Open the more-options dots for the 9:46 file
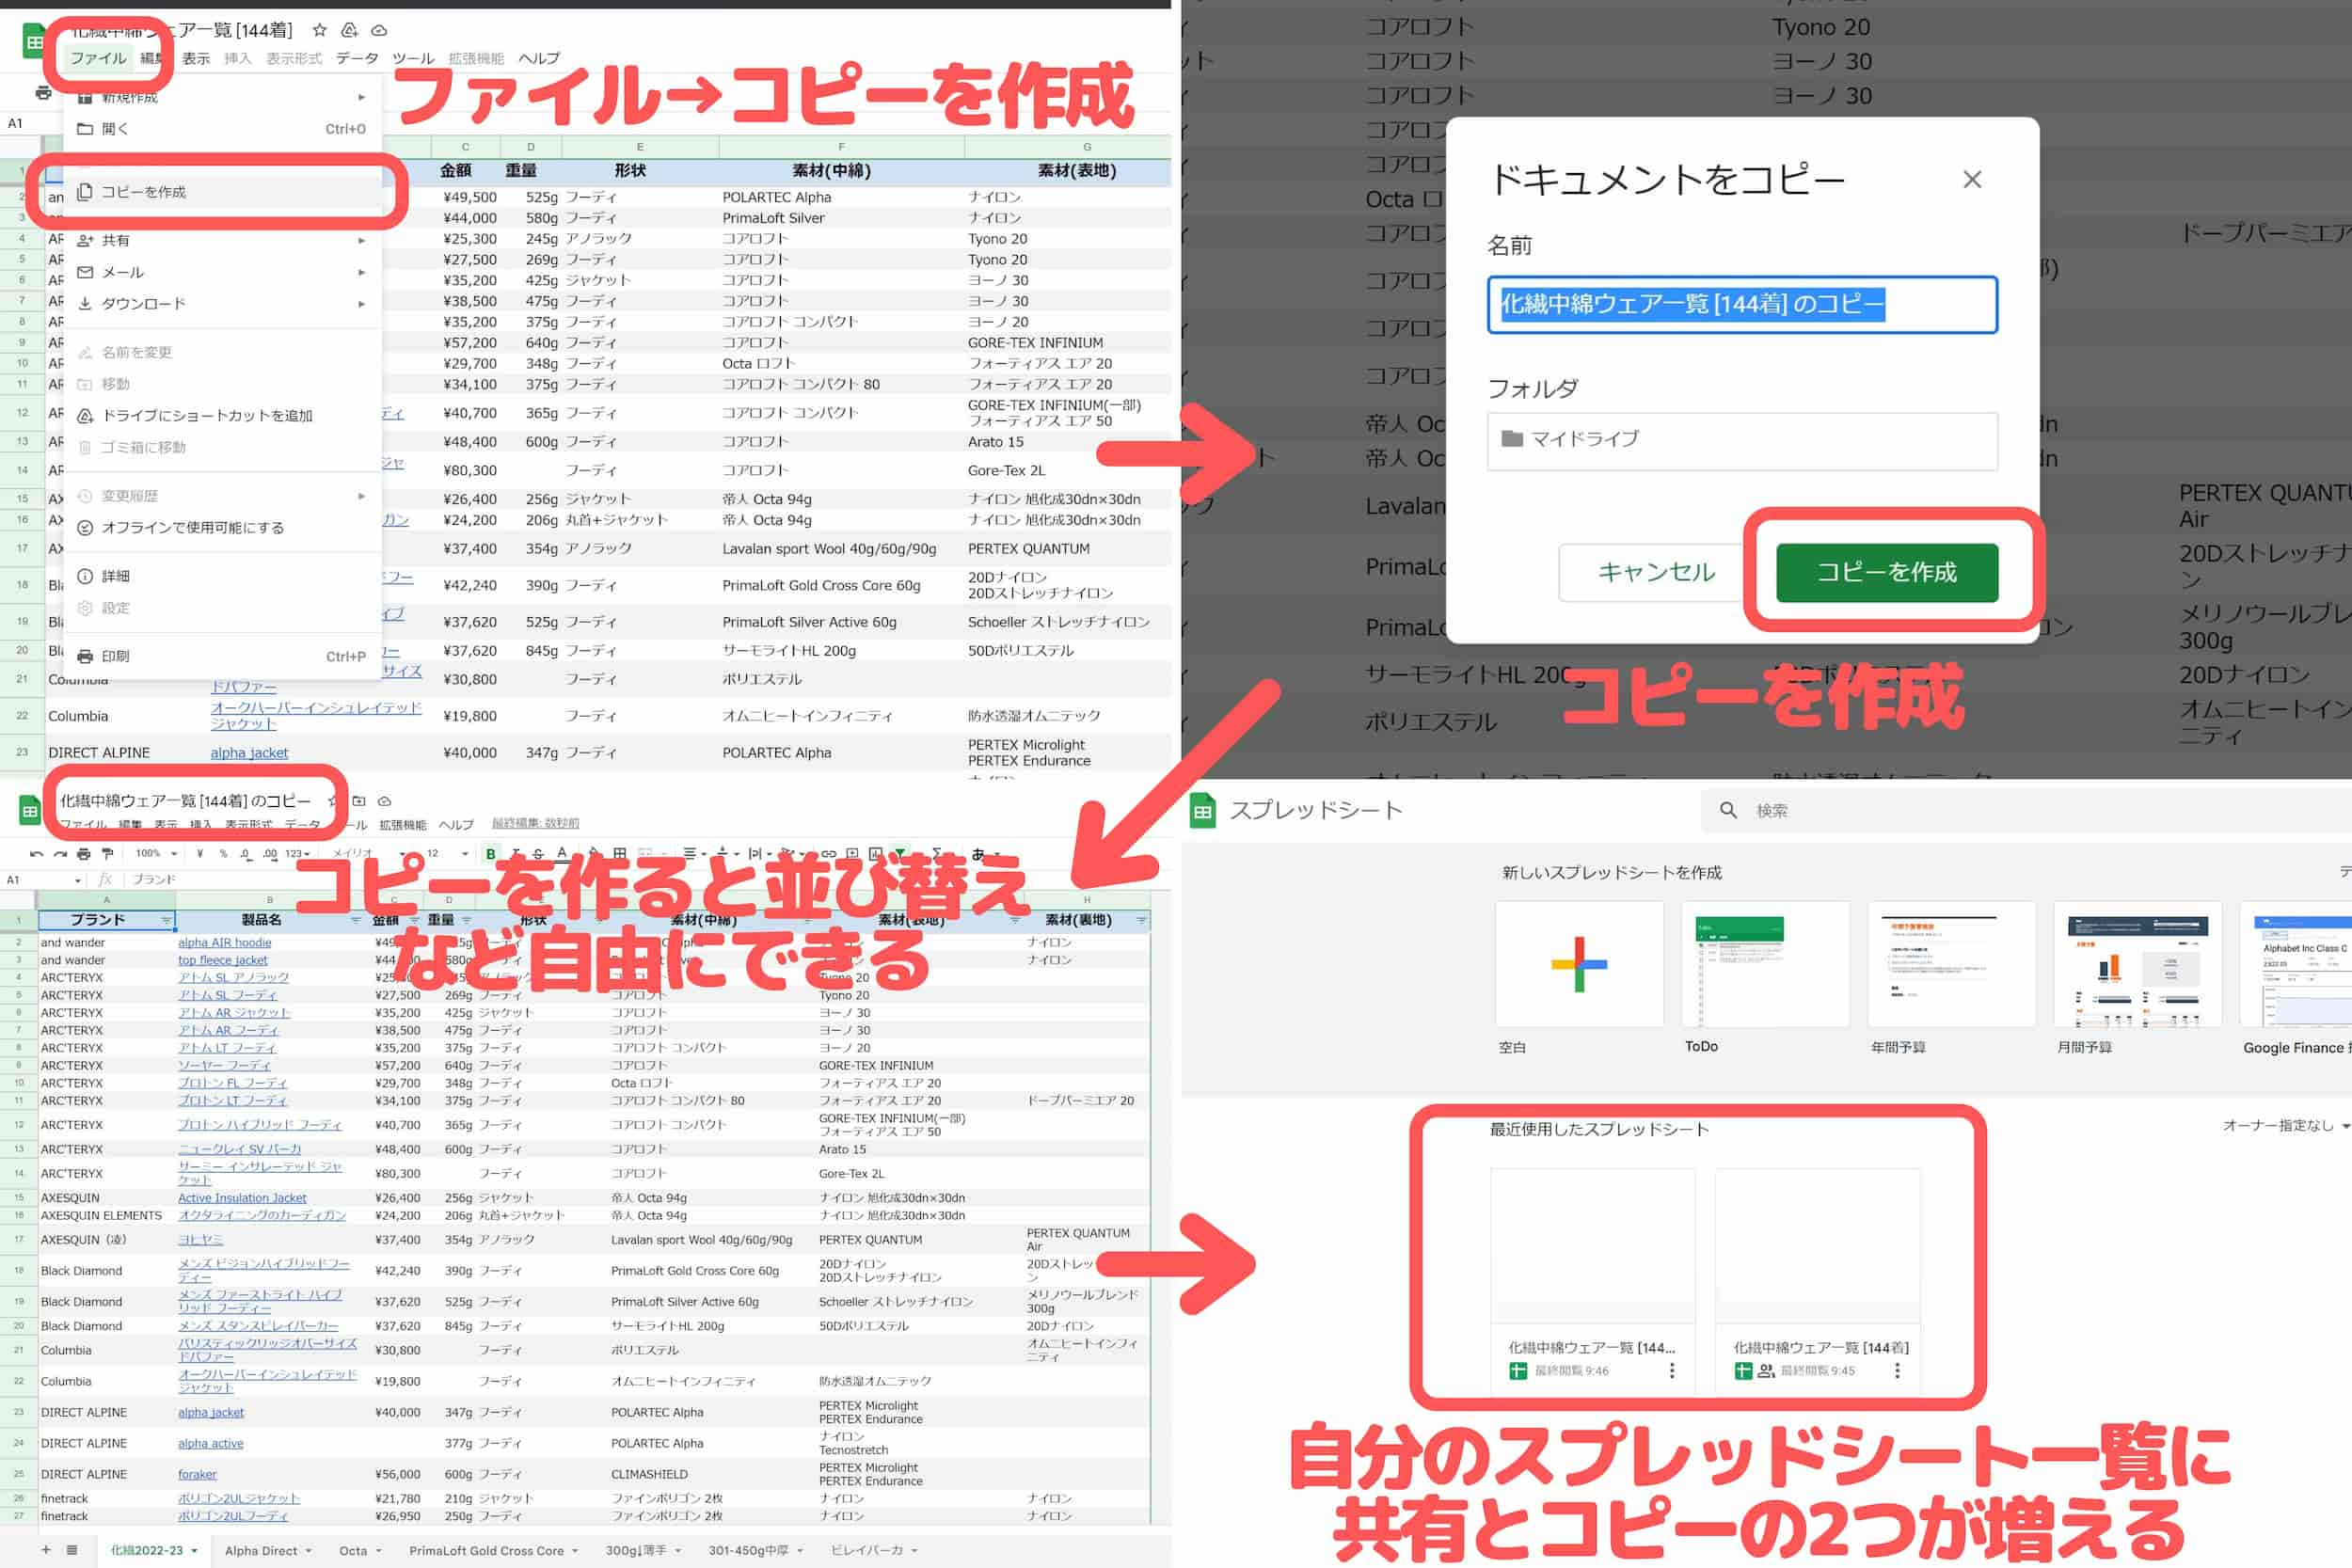Screen dimensions: 2352x1568 [x=1672, y=1371]
